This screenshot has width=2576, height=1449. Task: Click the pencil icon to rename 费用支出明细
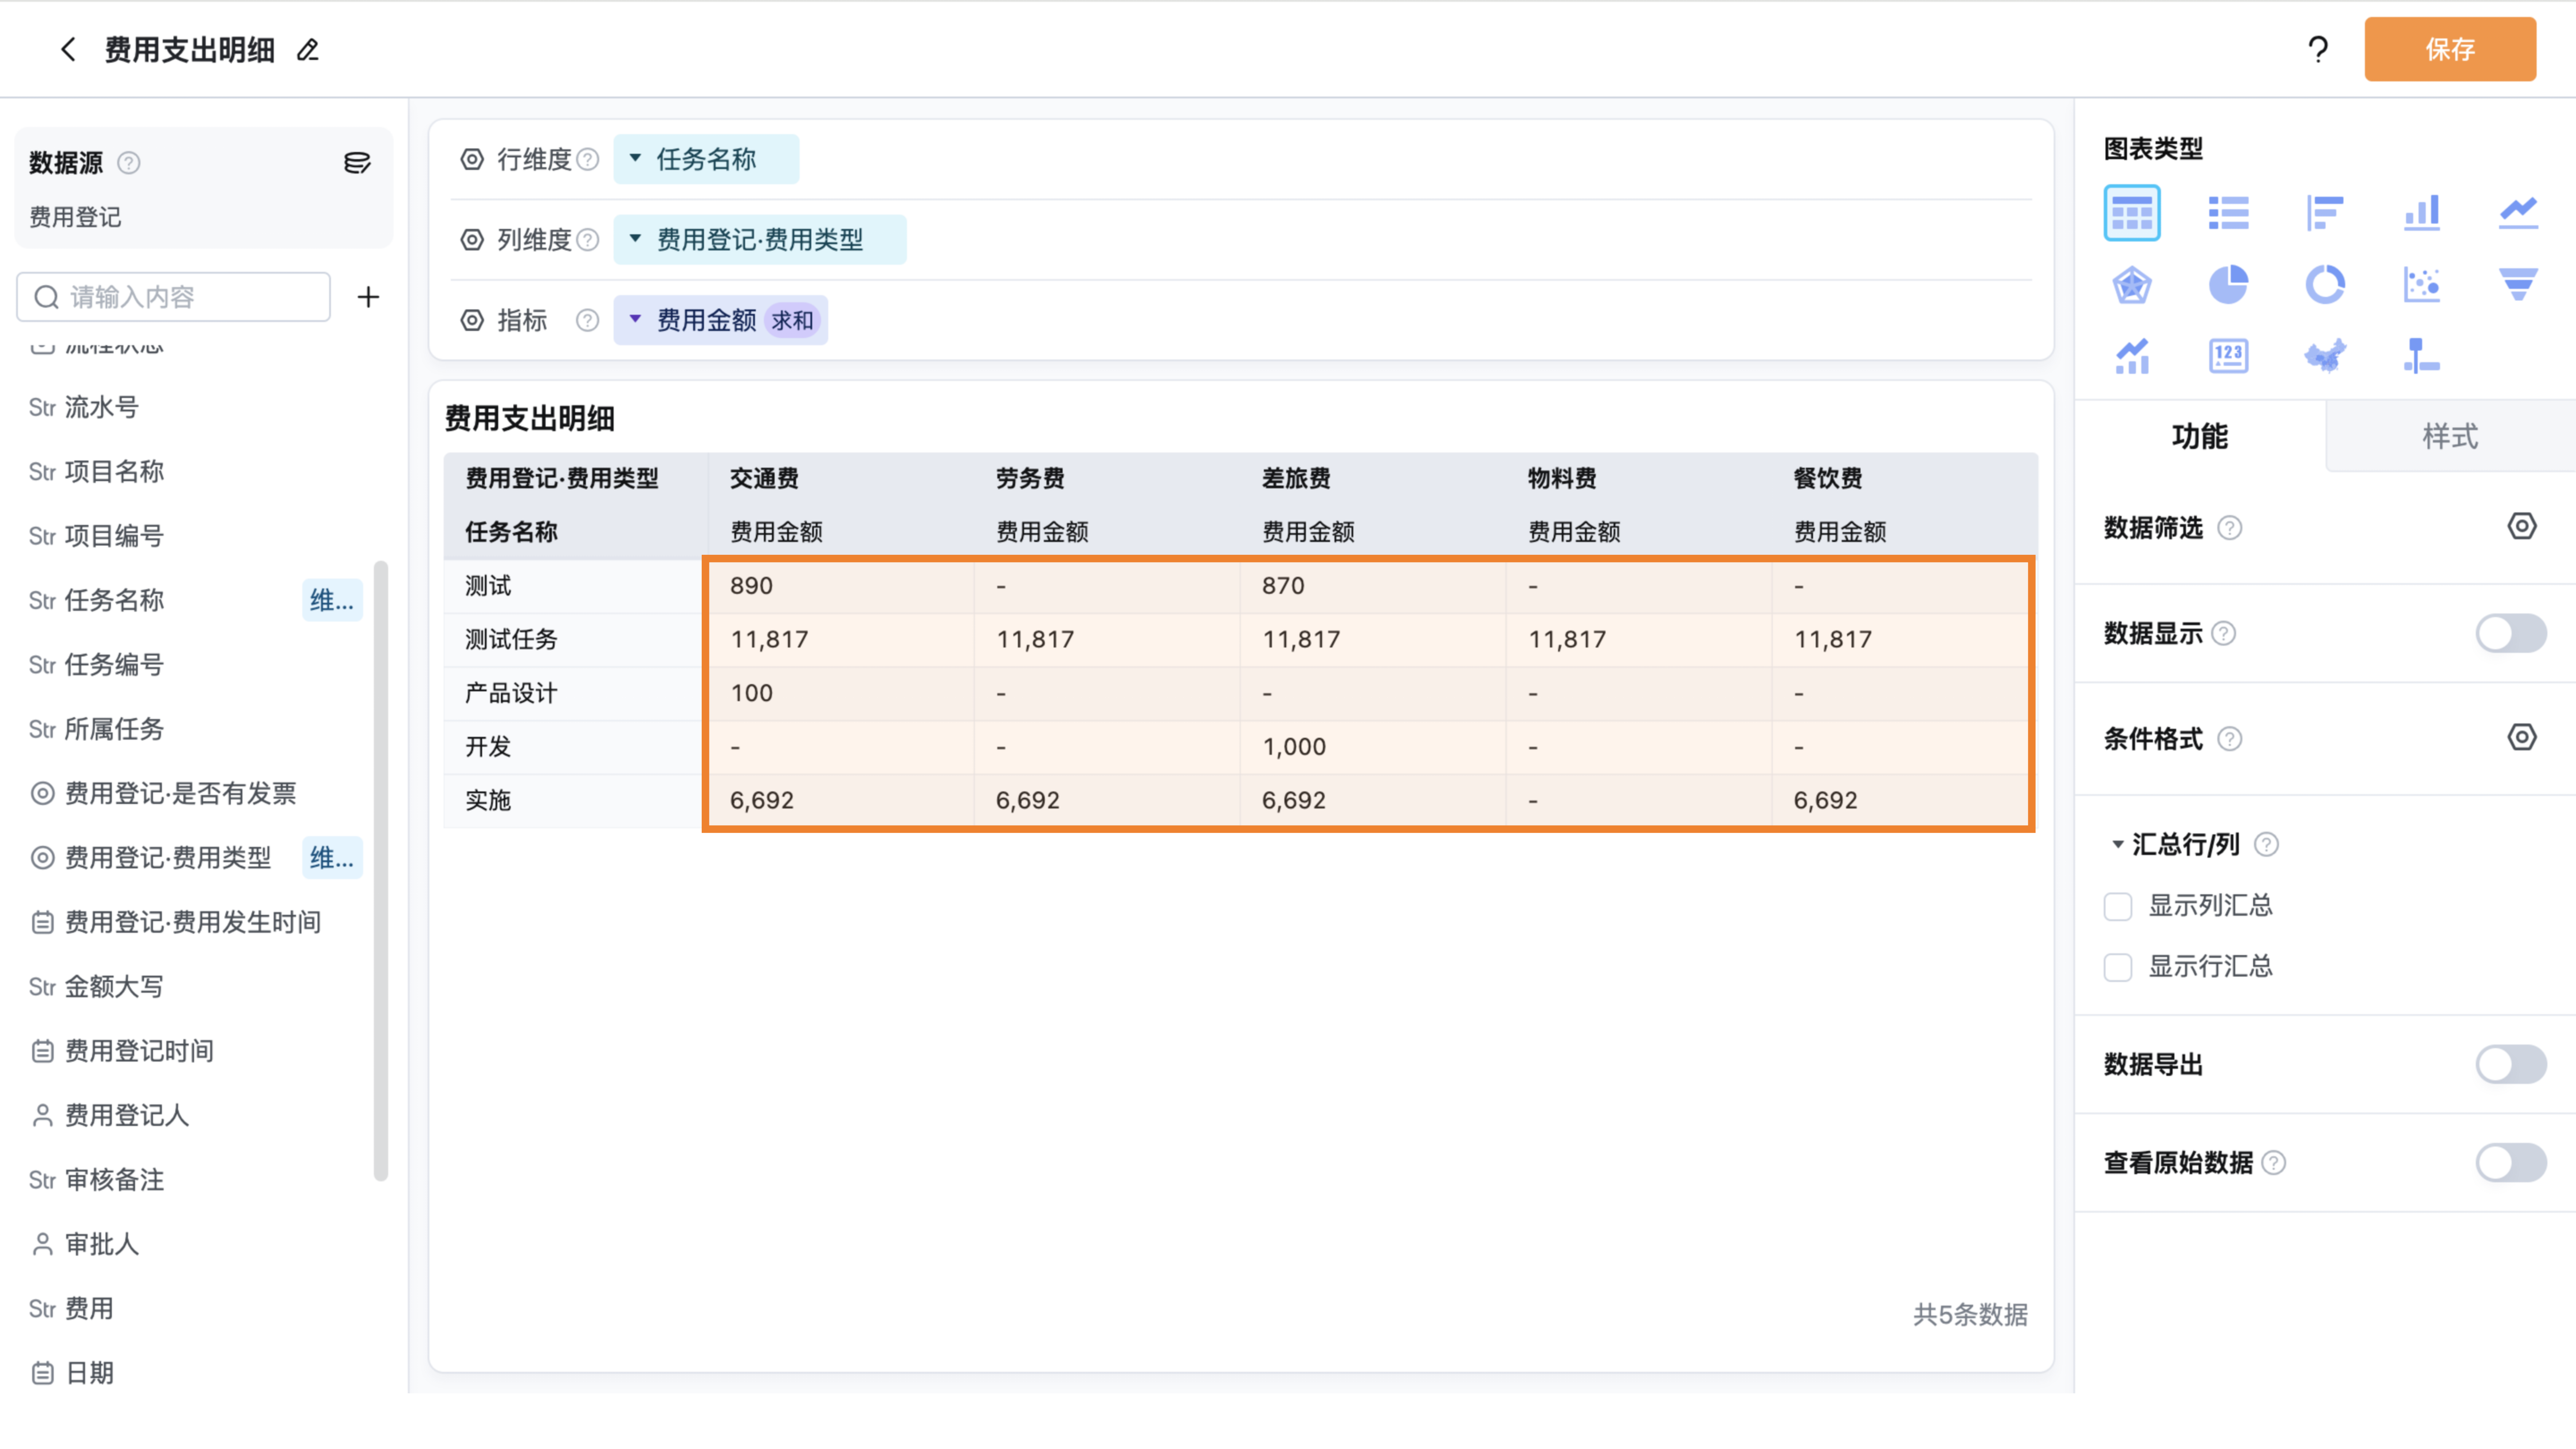308,50
